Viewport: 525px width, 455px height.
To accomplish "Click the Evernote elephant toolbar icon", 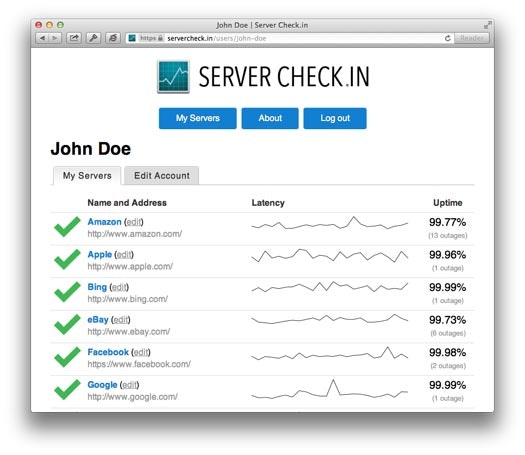I will pyautogui.click(x=113, y=38).
